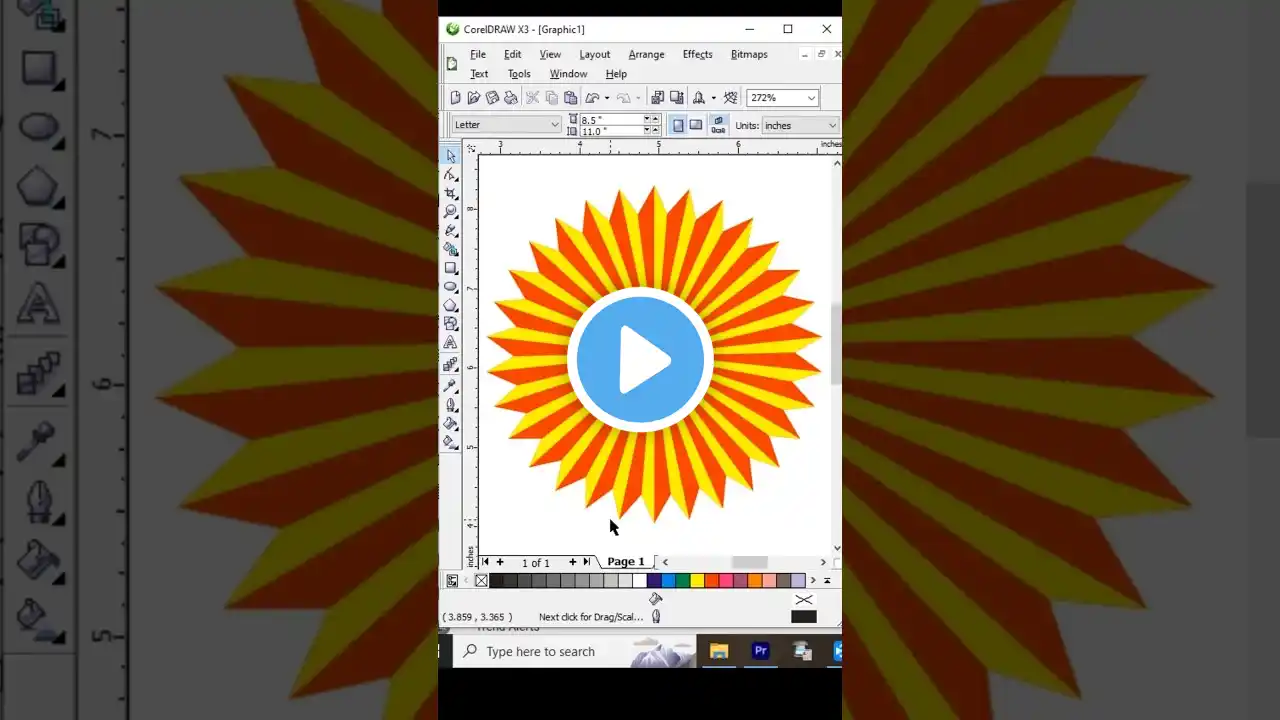Click the Copy icon
This screenshot has height=720, width=1280.
point(551,97)
